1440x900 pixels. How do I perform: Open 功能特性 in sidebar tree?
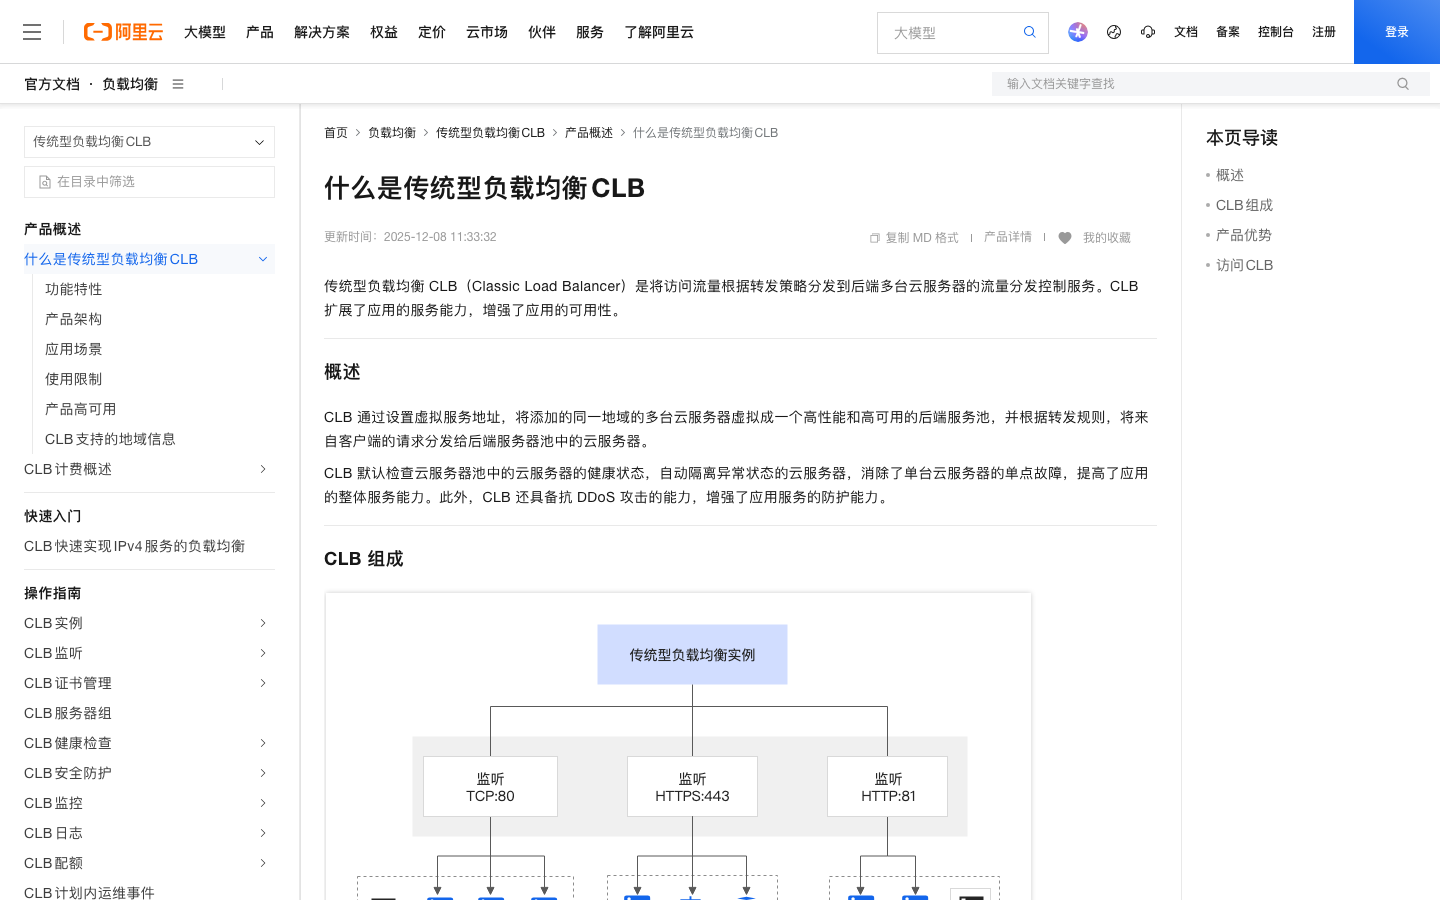(74, 289)
